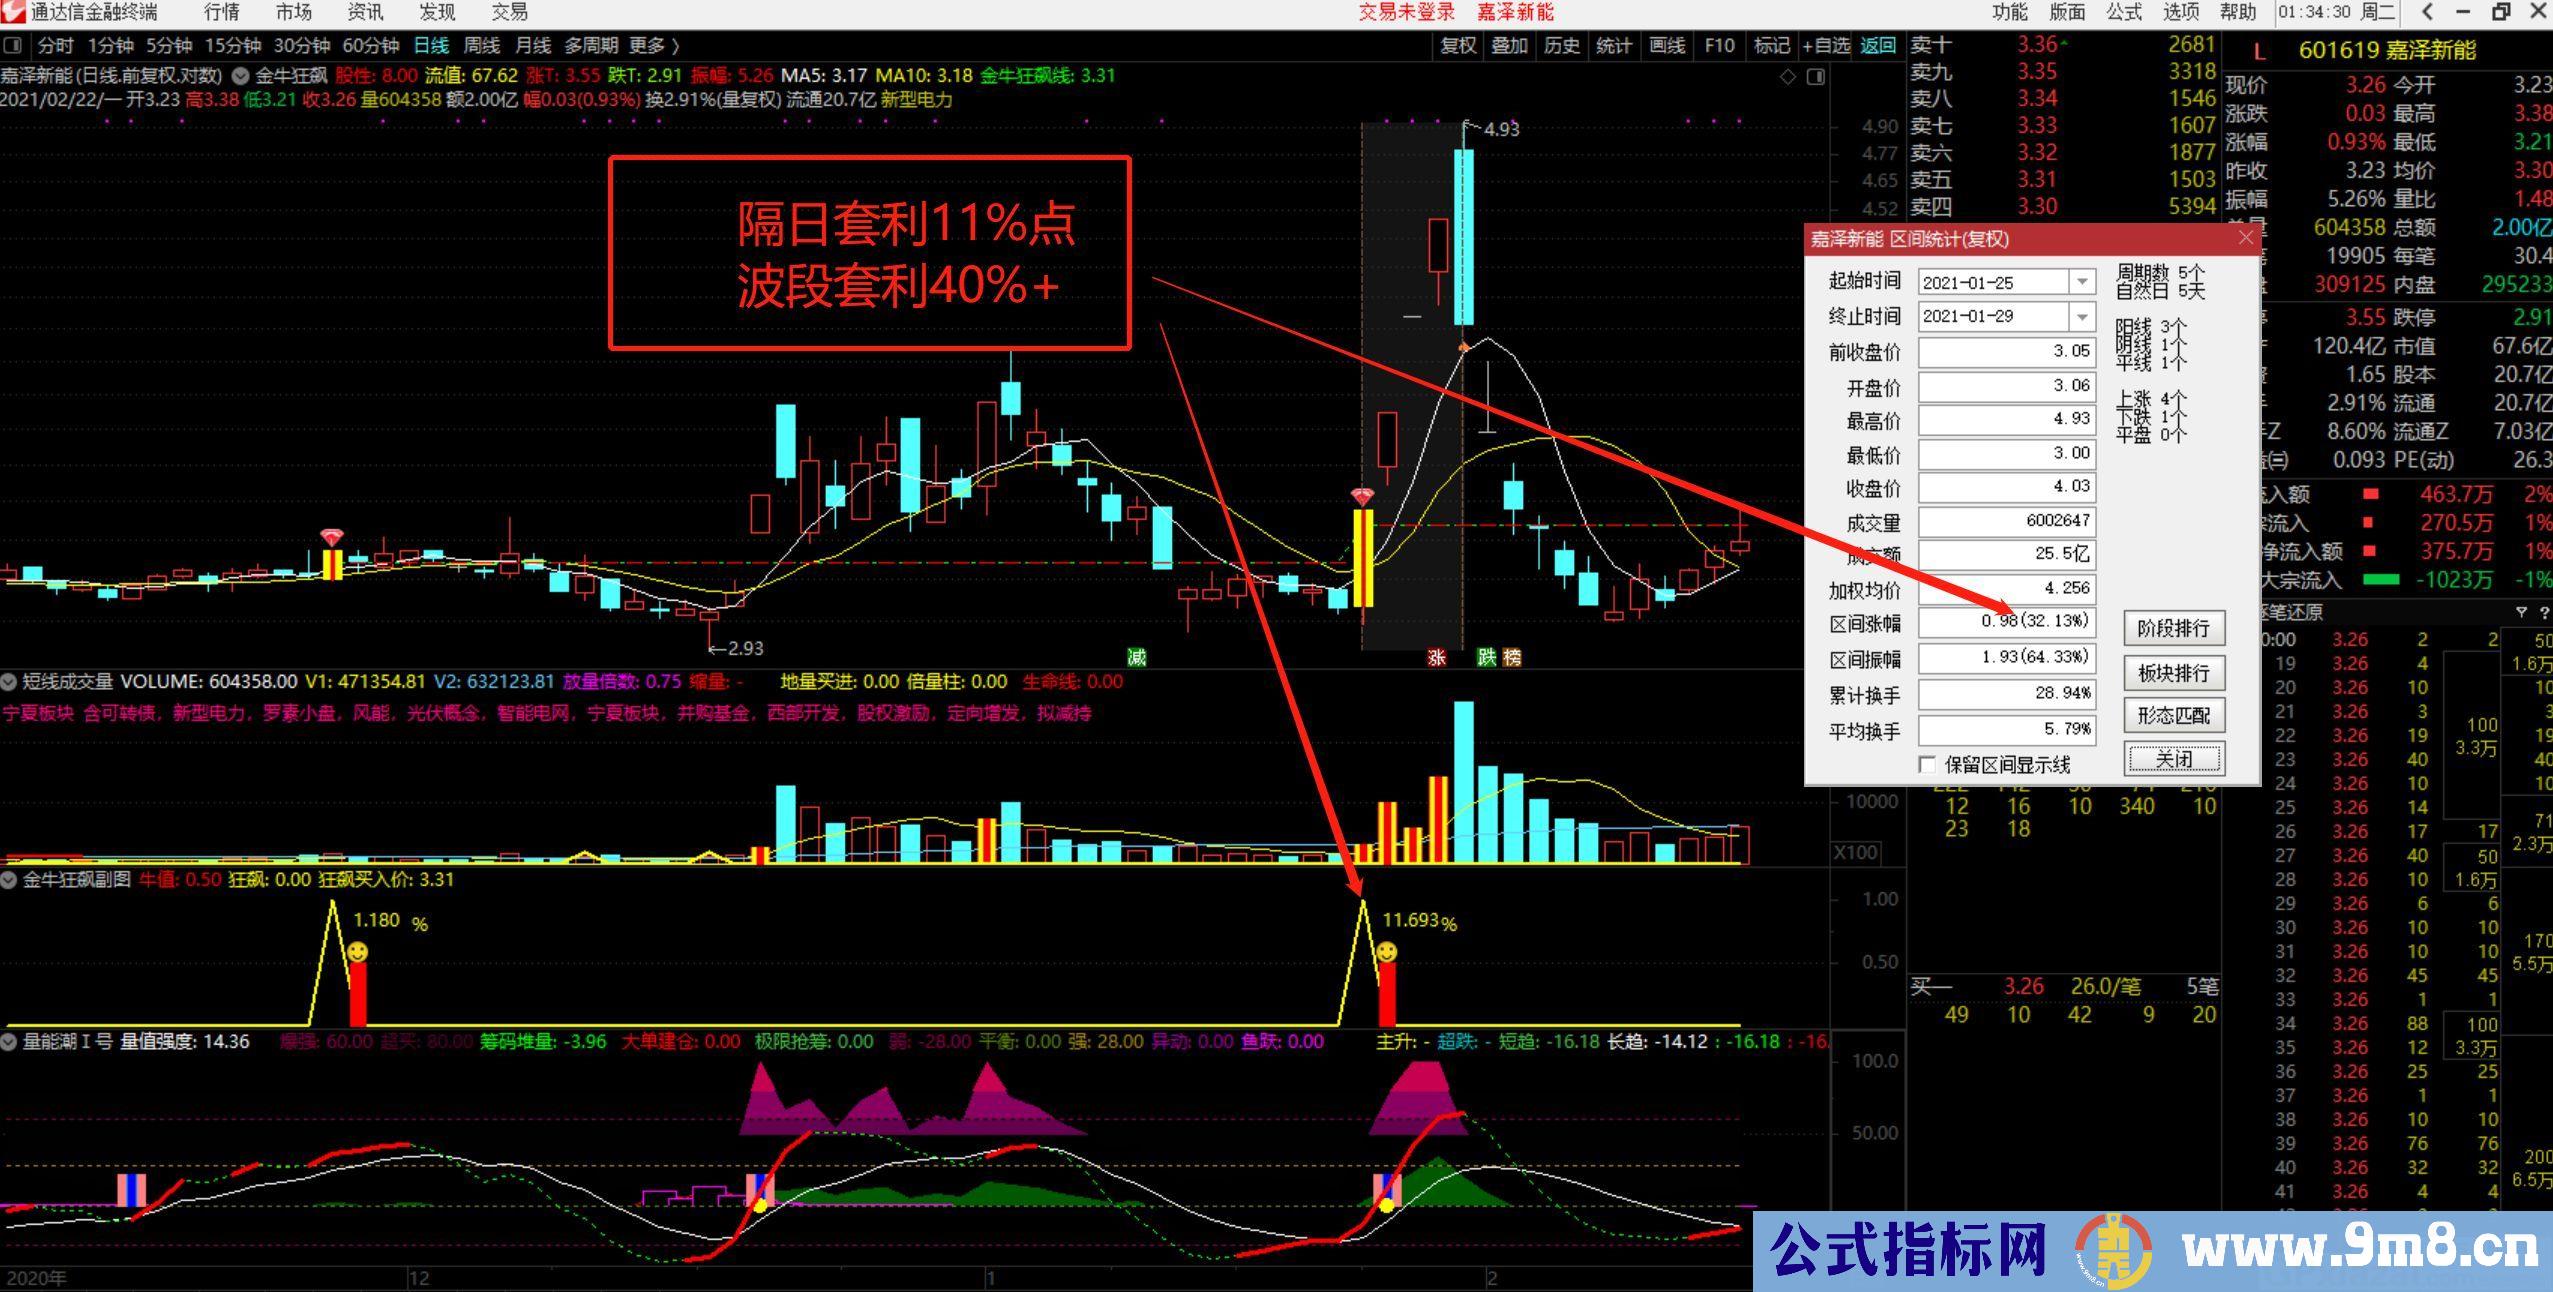
Task: Click the back arrow in title bar
Action: [2427, 12]
